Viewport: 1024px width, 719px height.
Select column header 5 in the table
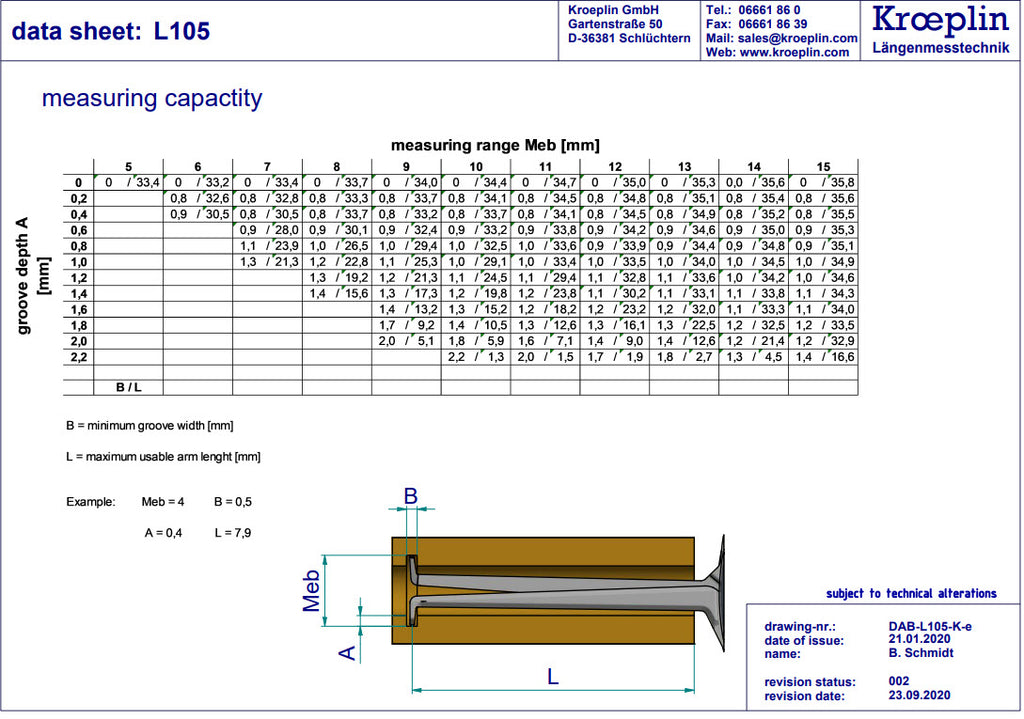point(128,166)
